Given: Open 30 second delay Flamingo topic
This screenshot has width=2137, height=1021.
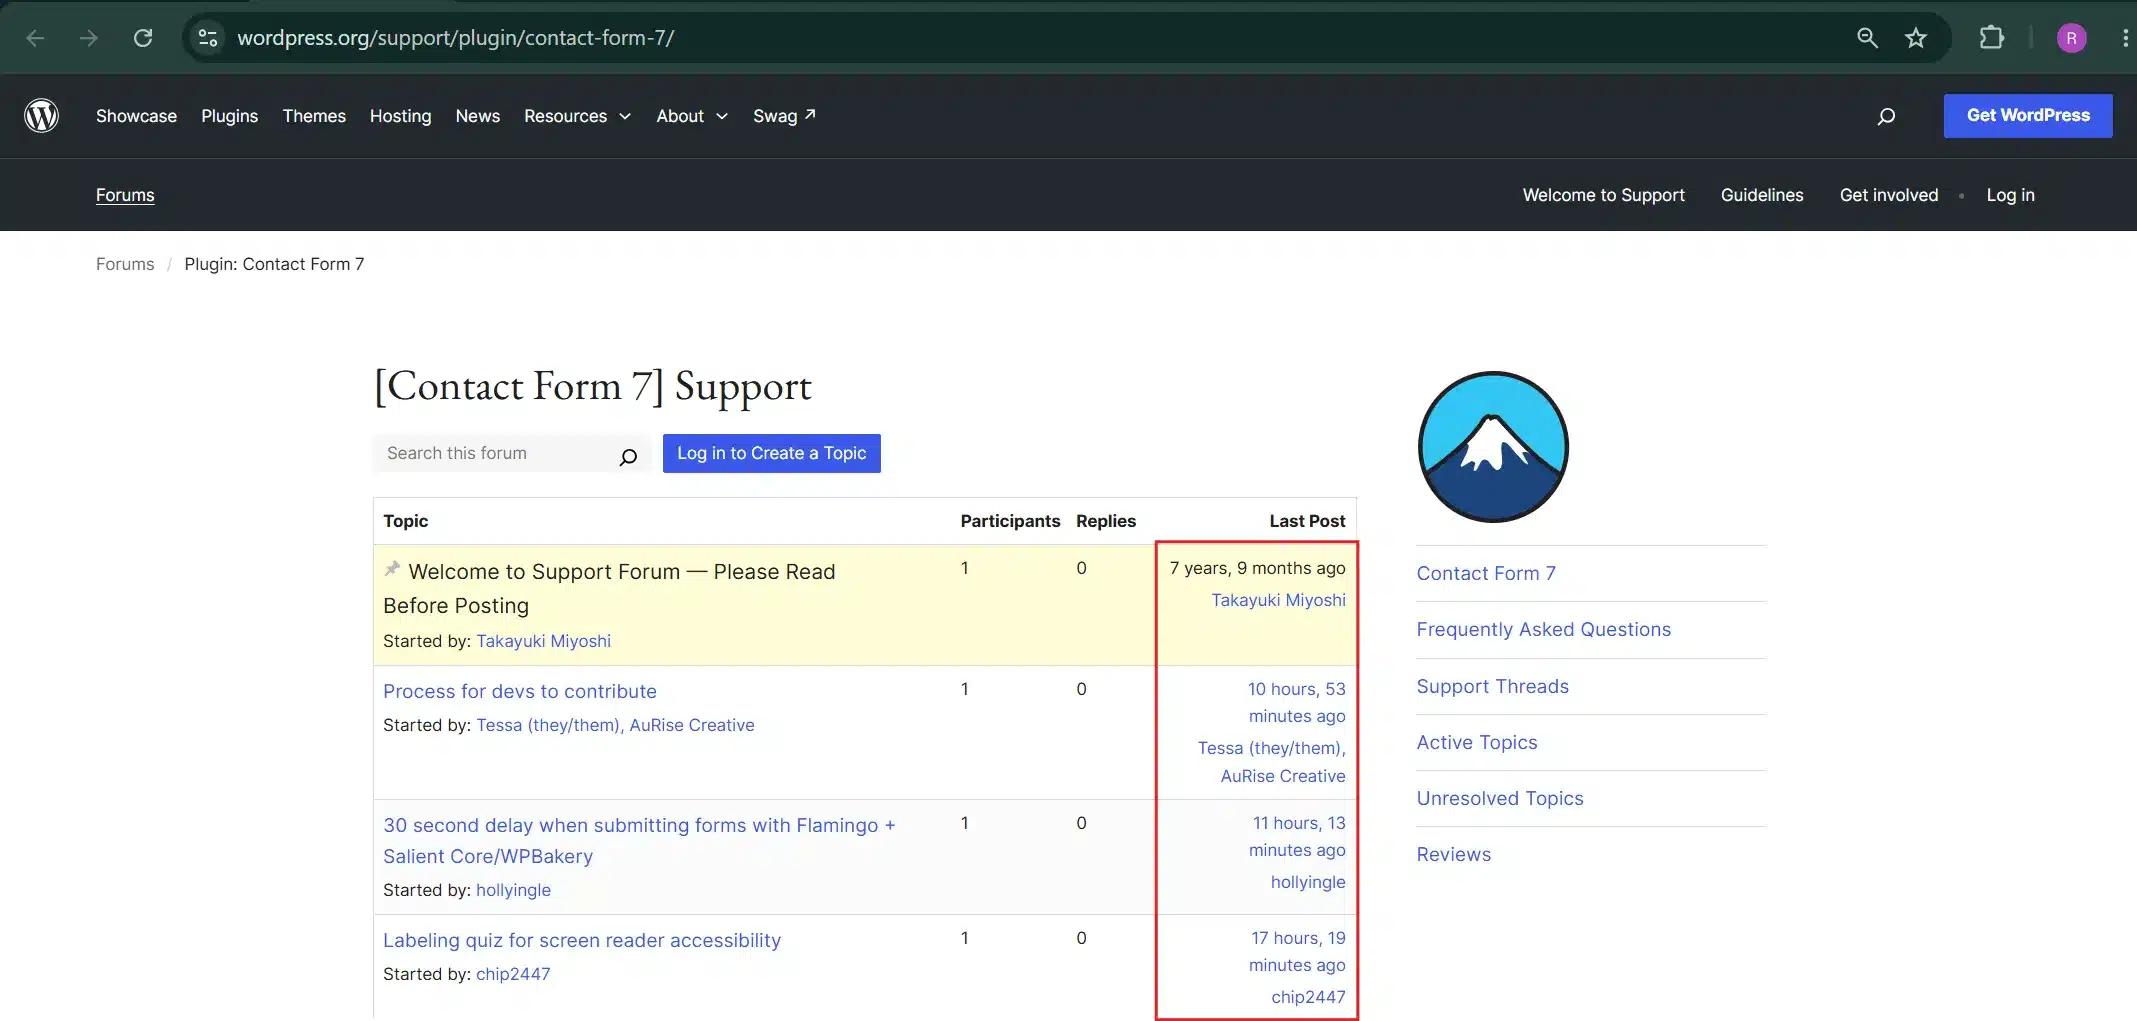Looking at the screenshot, I should point(639,840).
